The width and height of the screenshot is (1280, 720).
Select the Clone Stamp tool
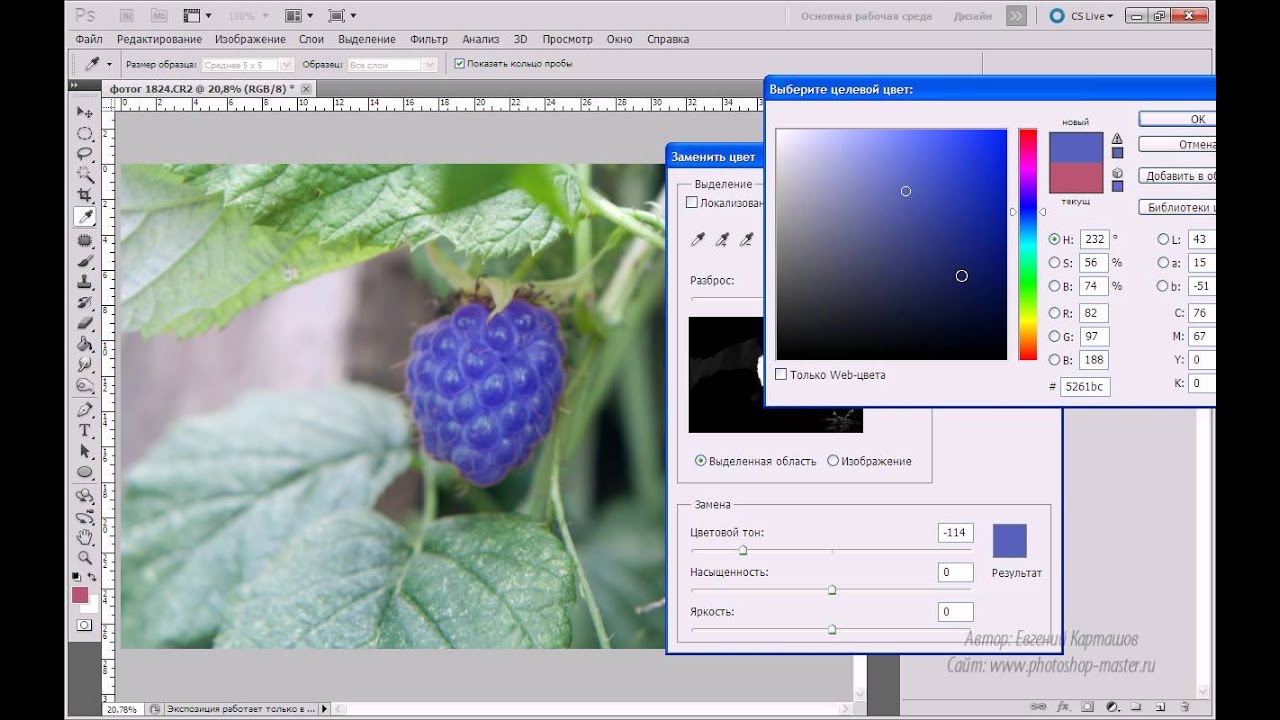pyautogui.click(x=85, y=282)
